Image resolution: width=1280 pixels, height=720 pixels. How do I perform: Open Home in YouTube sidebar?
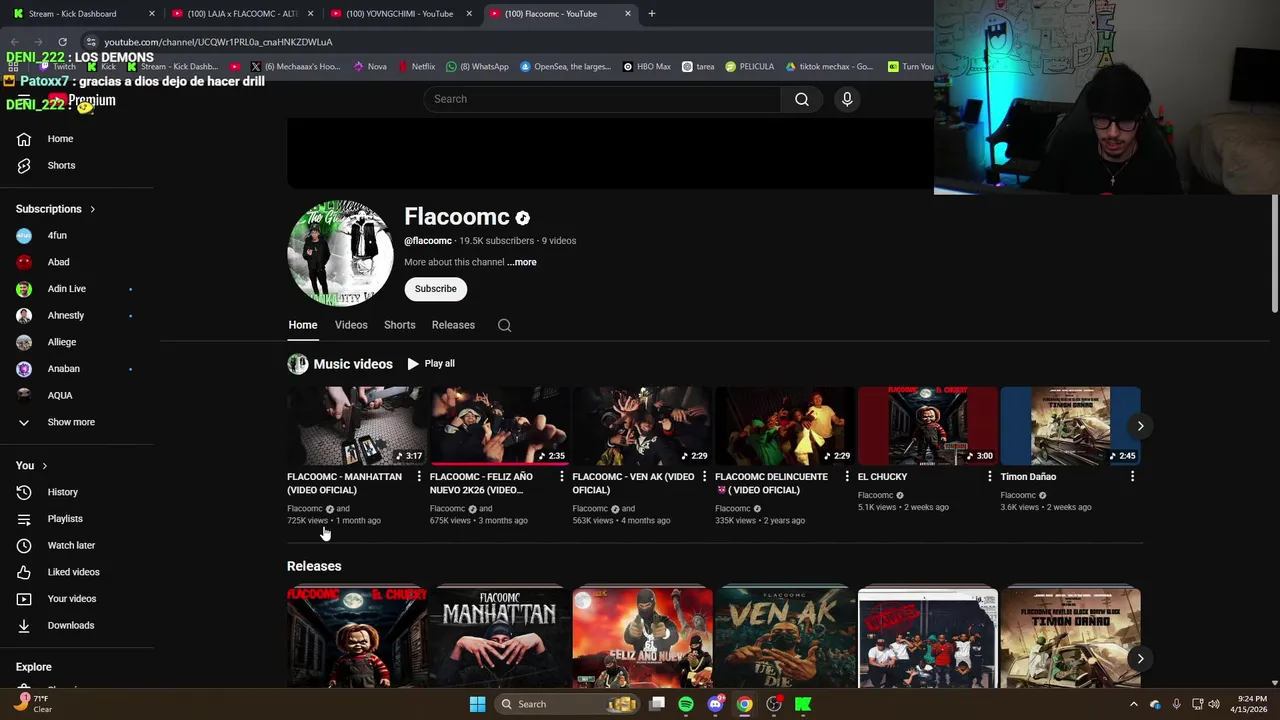pyautogui.click(x=60, y=139)
